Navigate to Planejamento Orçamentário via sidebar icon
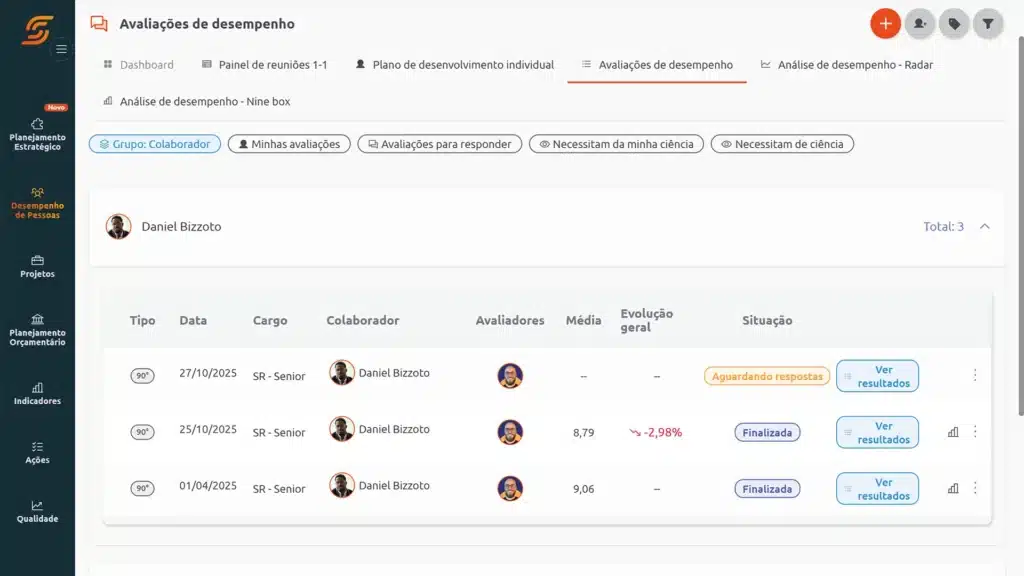 [x=37, y=330]
